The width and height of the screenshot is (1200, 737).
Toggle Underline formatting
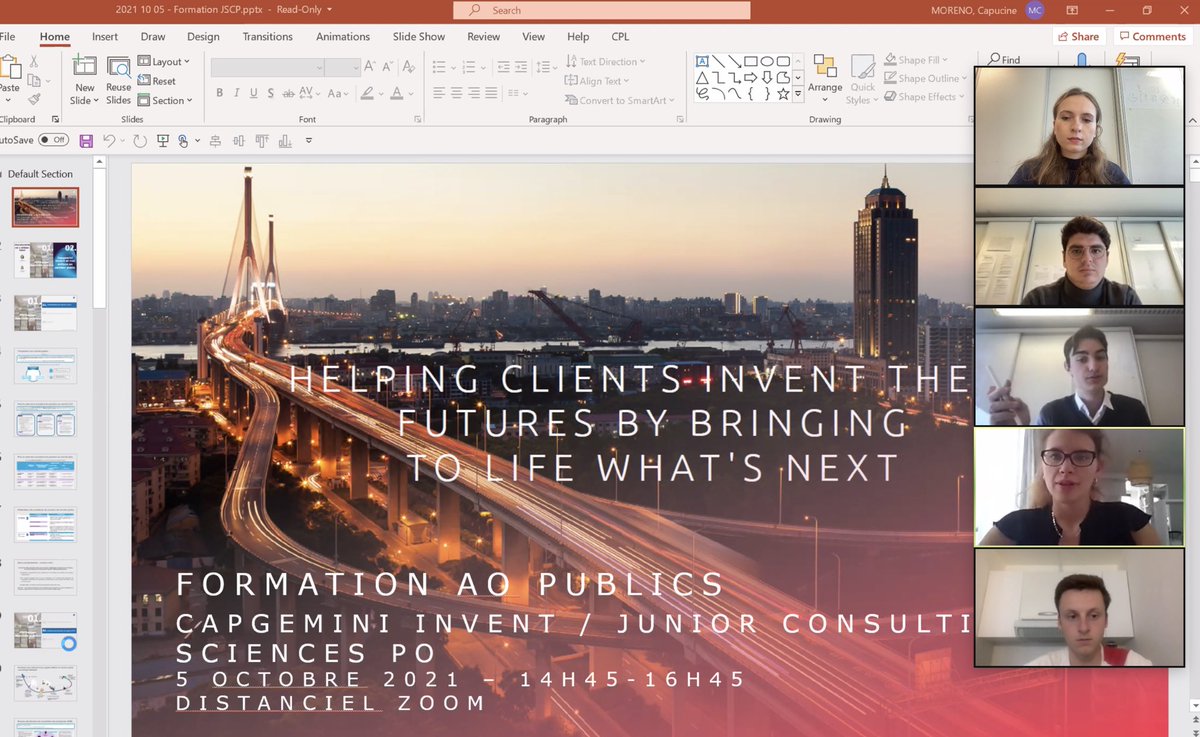pos(255,93)
